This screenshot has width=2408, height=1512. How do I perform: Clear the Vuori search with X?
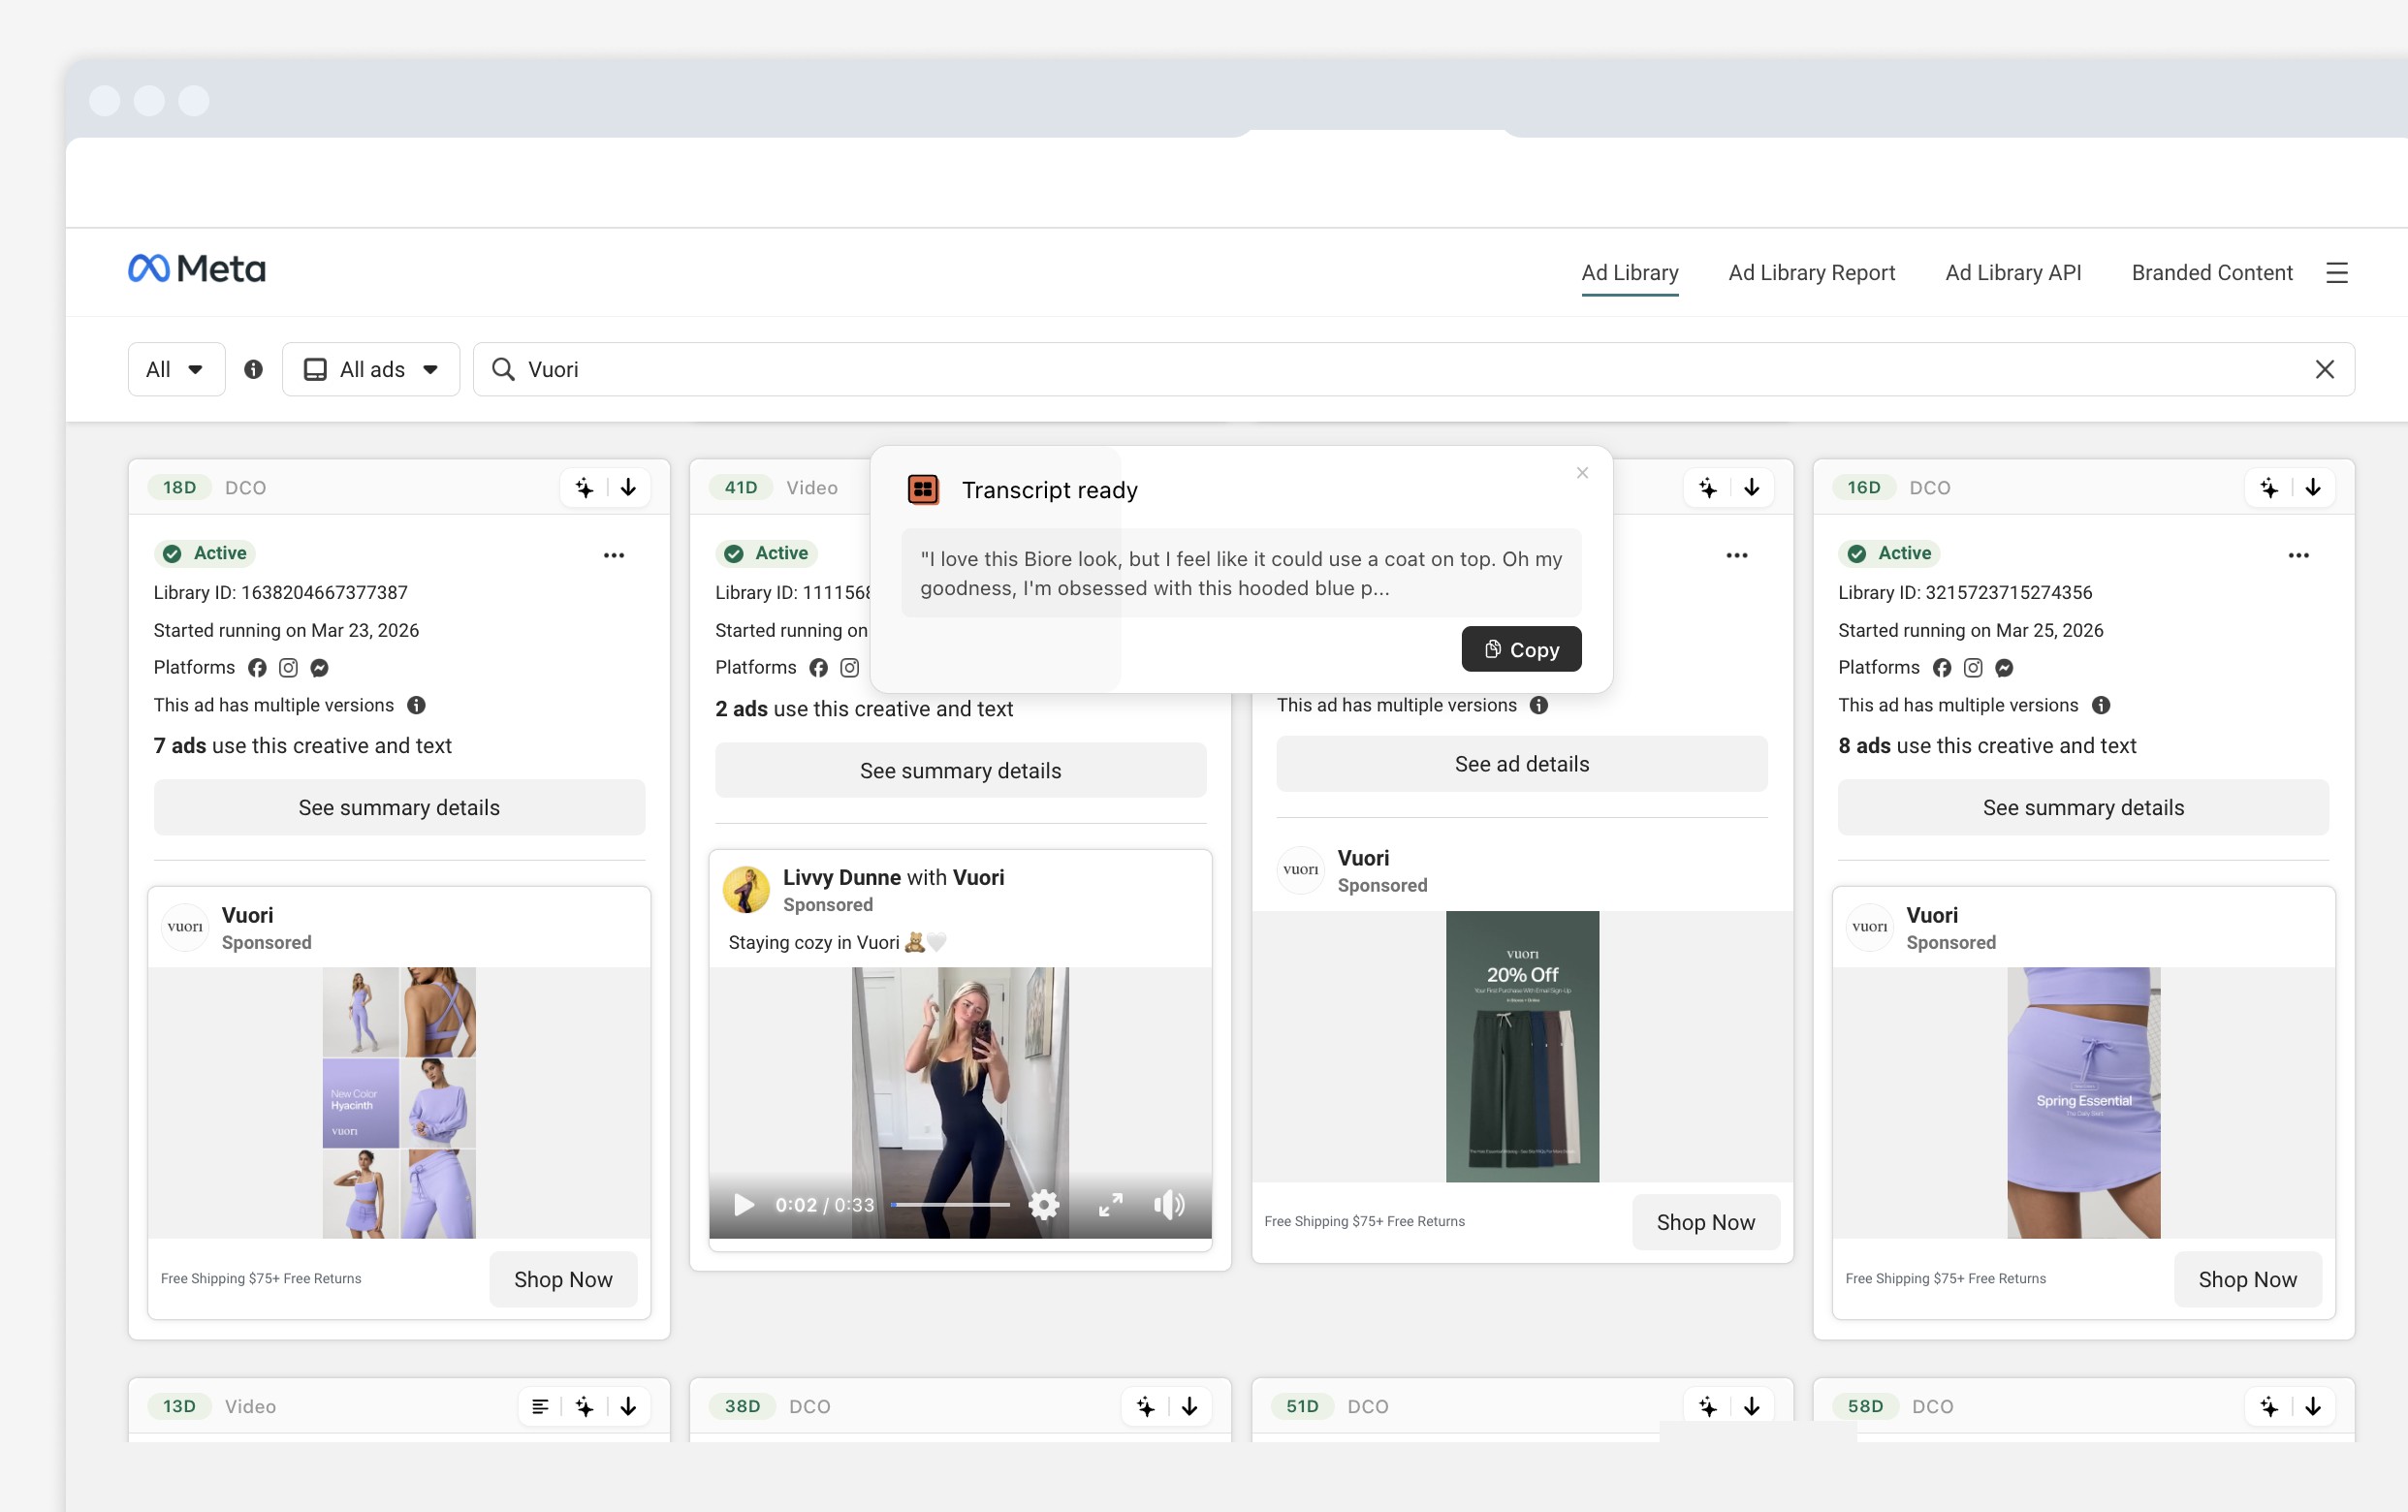2324,370
